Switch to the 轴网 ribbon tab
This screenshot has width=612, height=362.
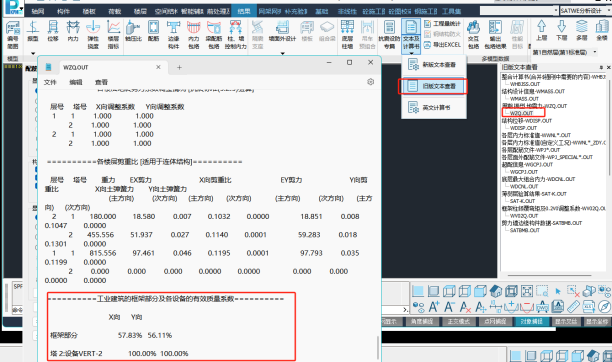click(x=38, y=11)
